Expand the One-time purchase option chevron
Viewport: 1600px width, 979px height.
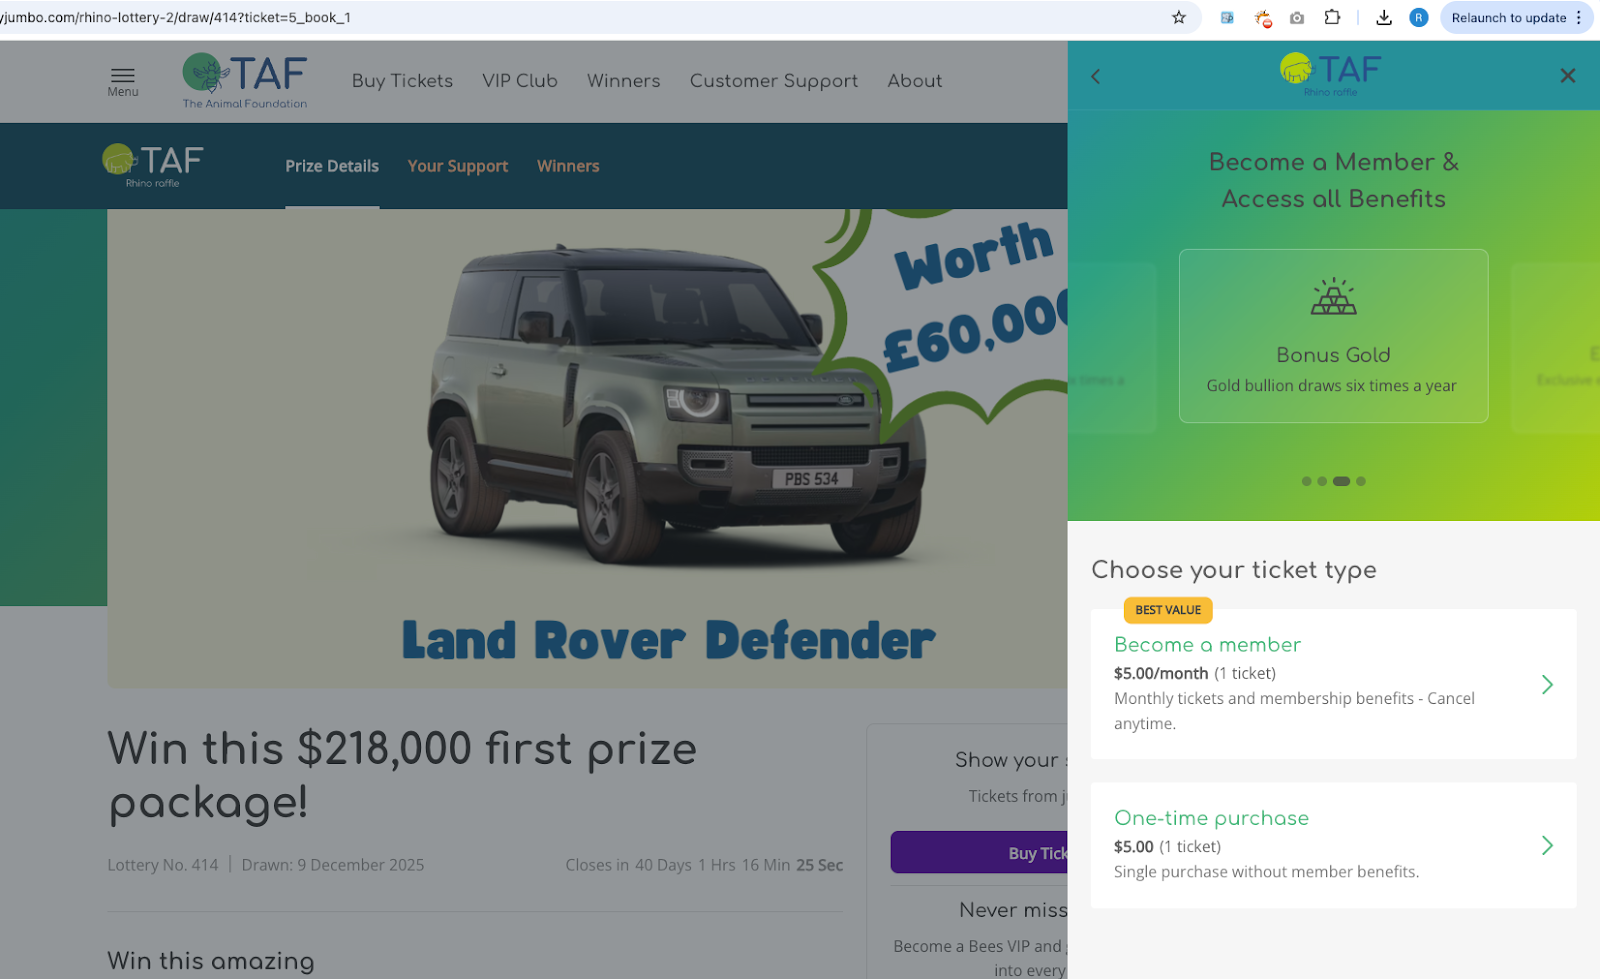[x=1547, y=845]
